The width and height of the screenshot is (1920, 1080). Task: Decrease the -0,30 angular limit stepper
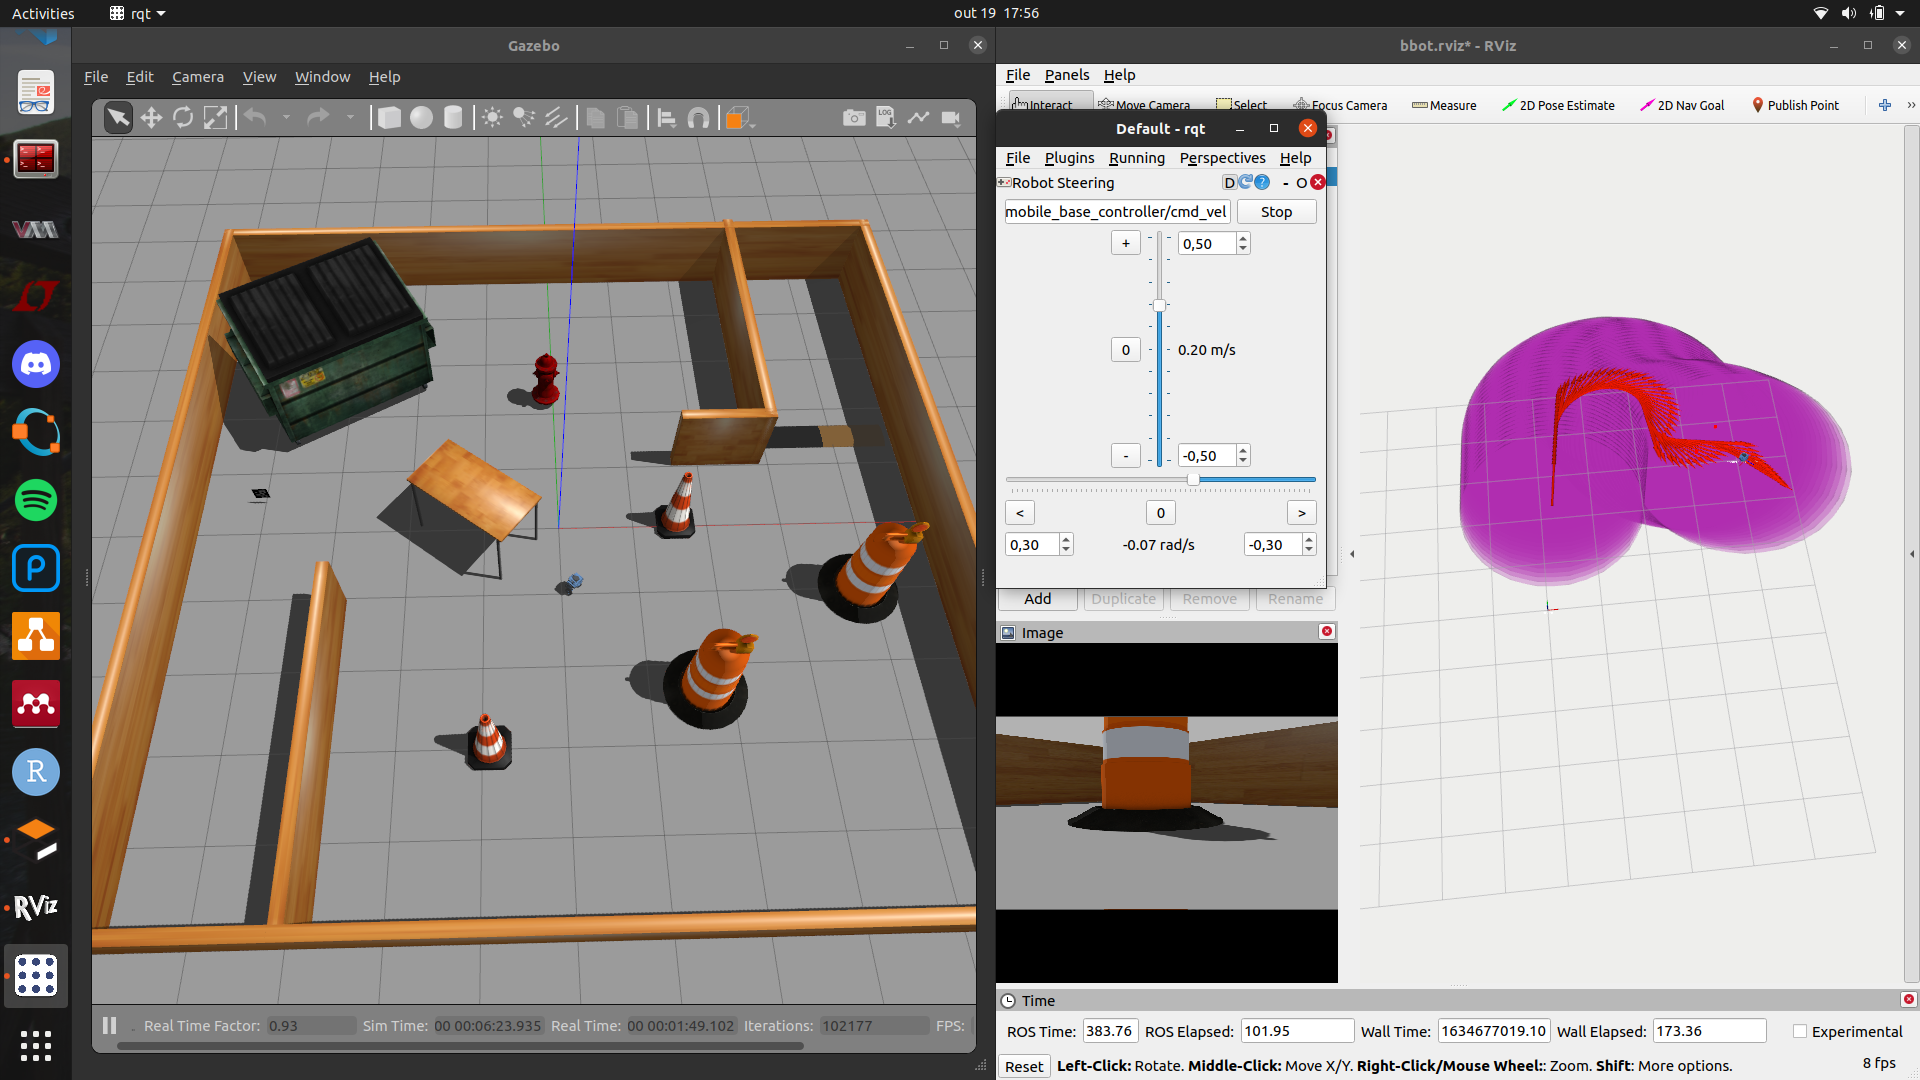(x=1309, y=550)
